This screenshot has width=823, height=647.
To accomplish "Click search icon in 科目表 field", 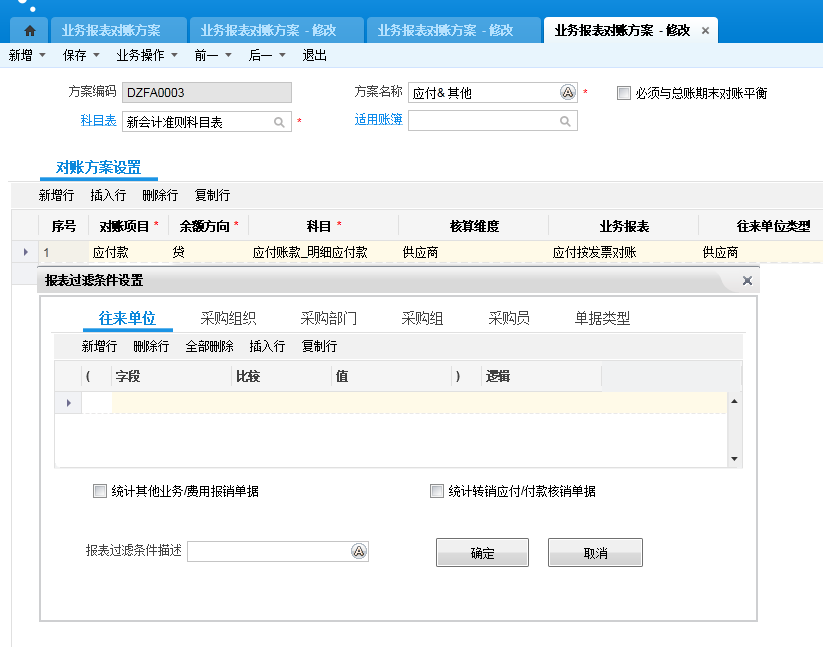I will click(x=280, y=122).
